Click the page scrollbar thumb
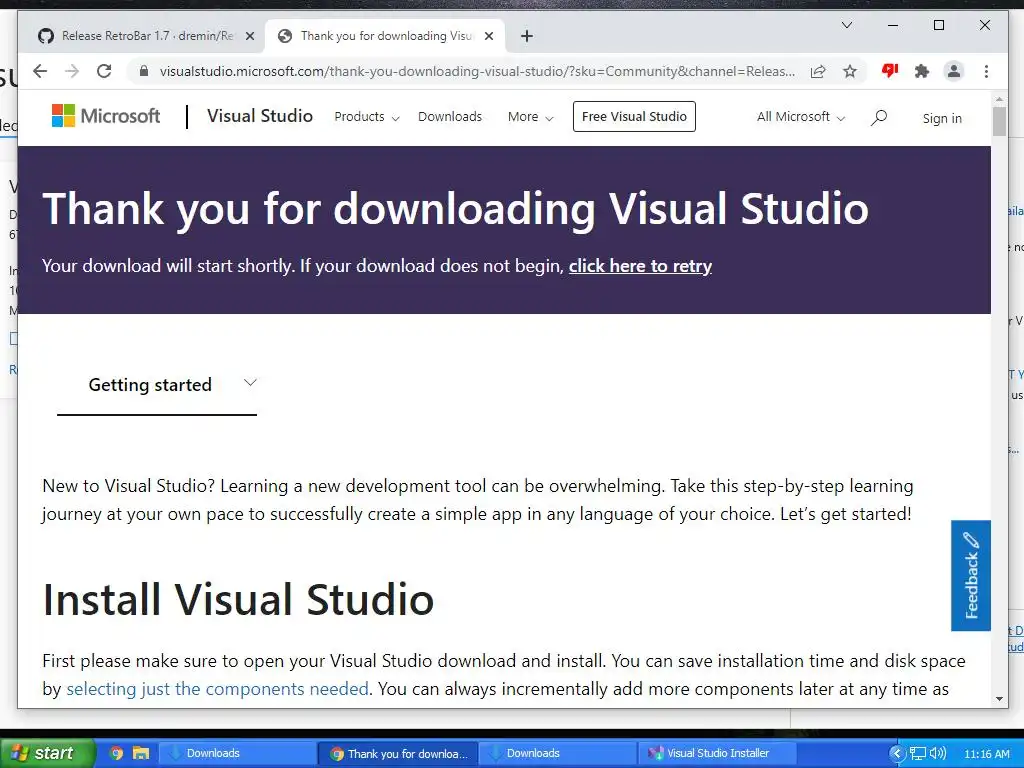This screenshot has width=1024, height=768. tap(999, 121)
